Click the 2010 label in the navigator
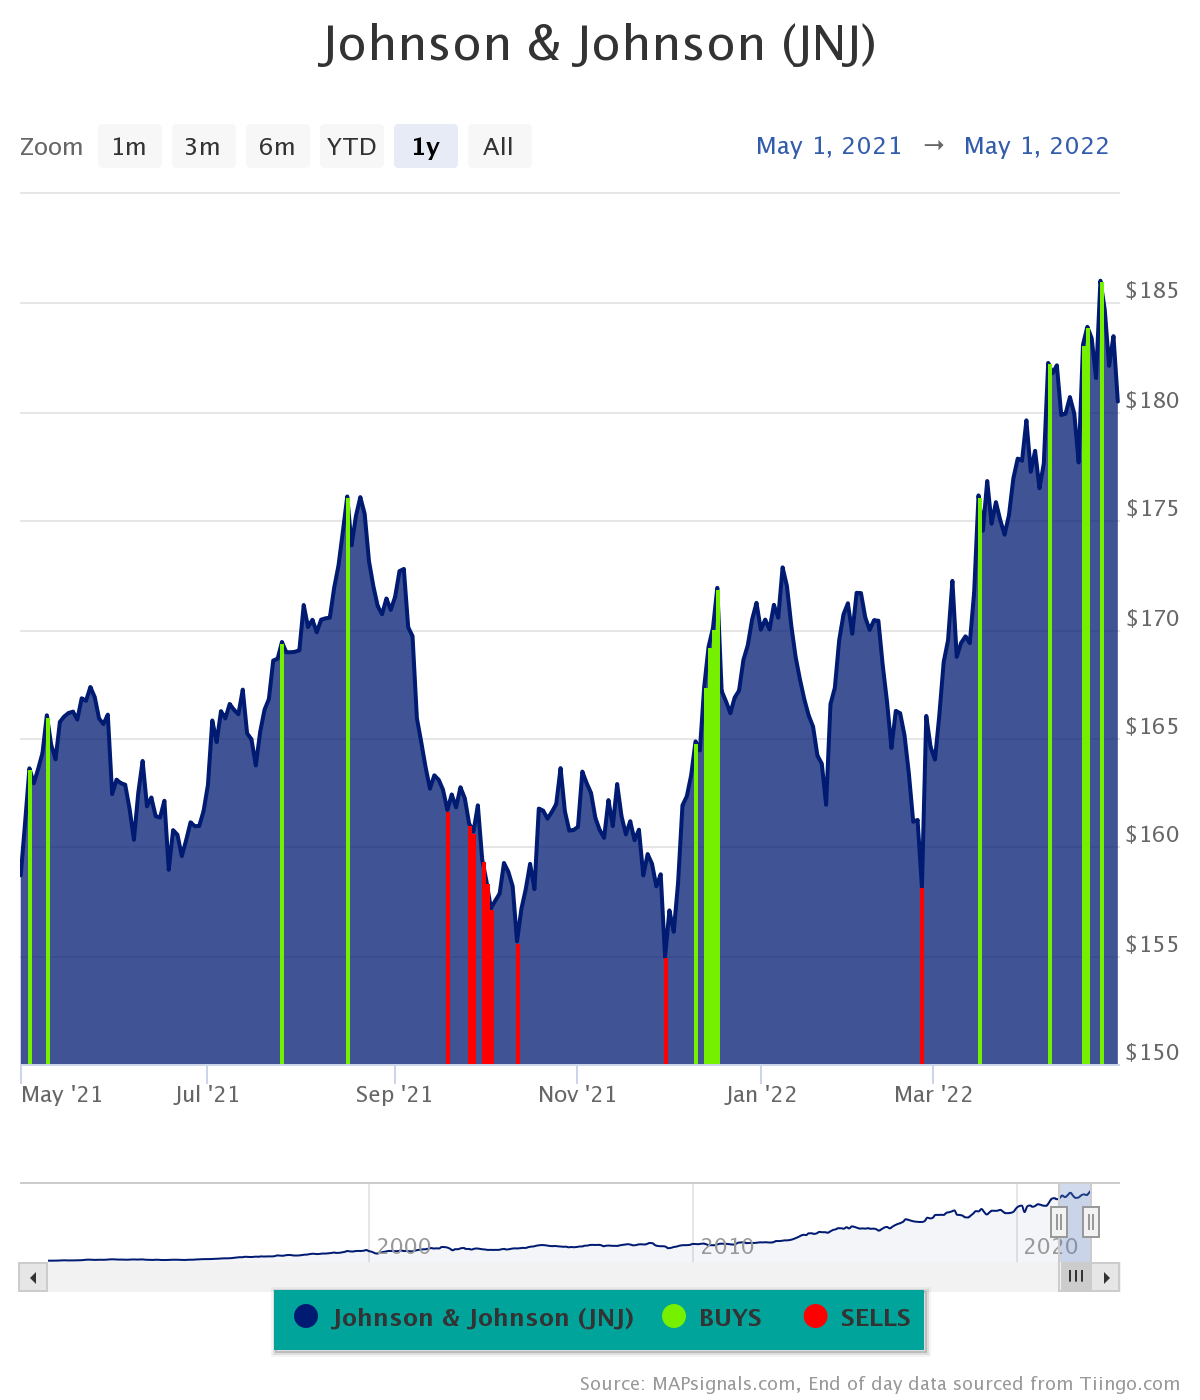The width and height of the screenshot is (1200, 1400). point(727,1246)
